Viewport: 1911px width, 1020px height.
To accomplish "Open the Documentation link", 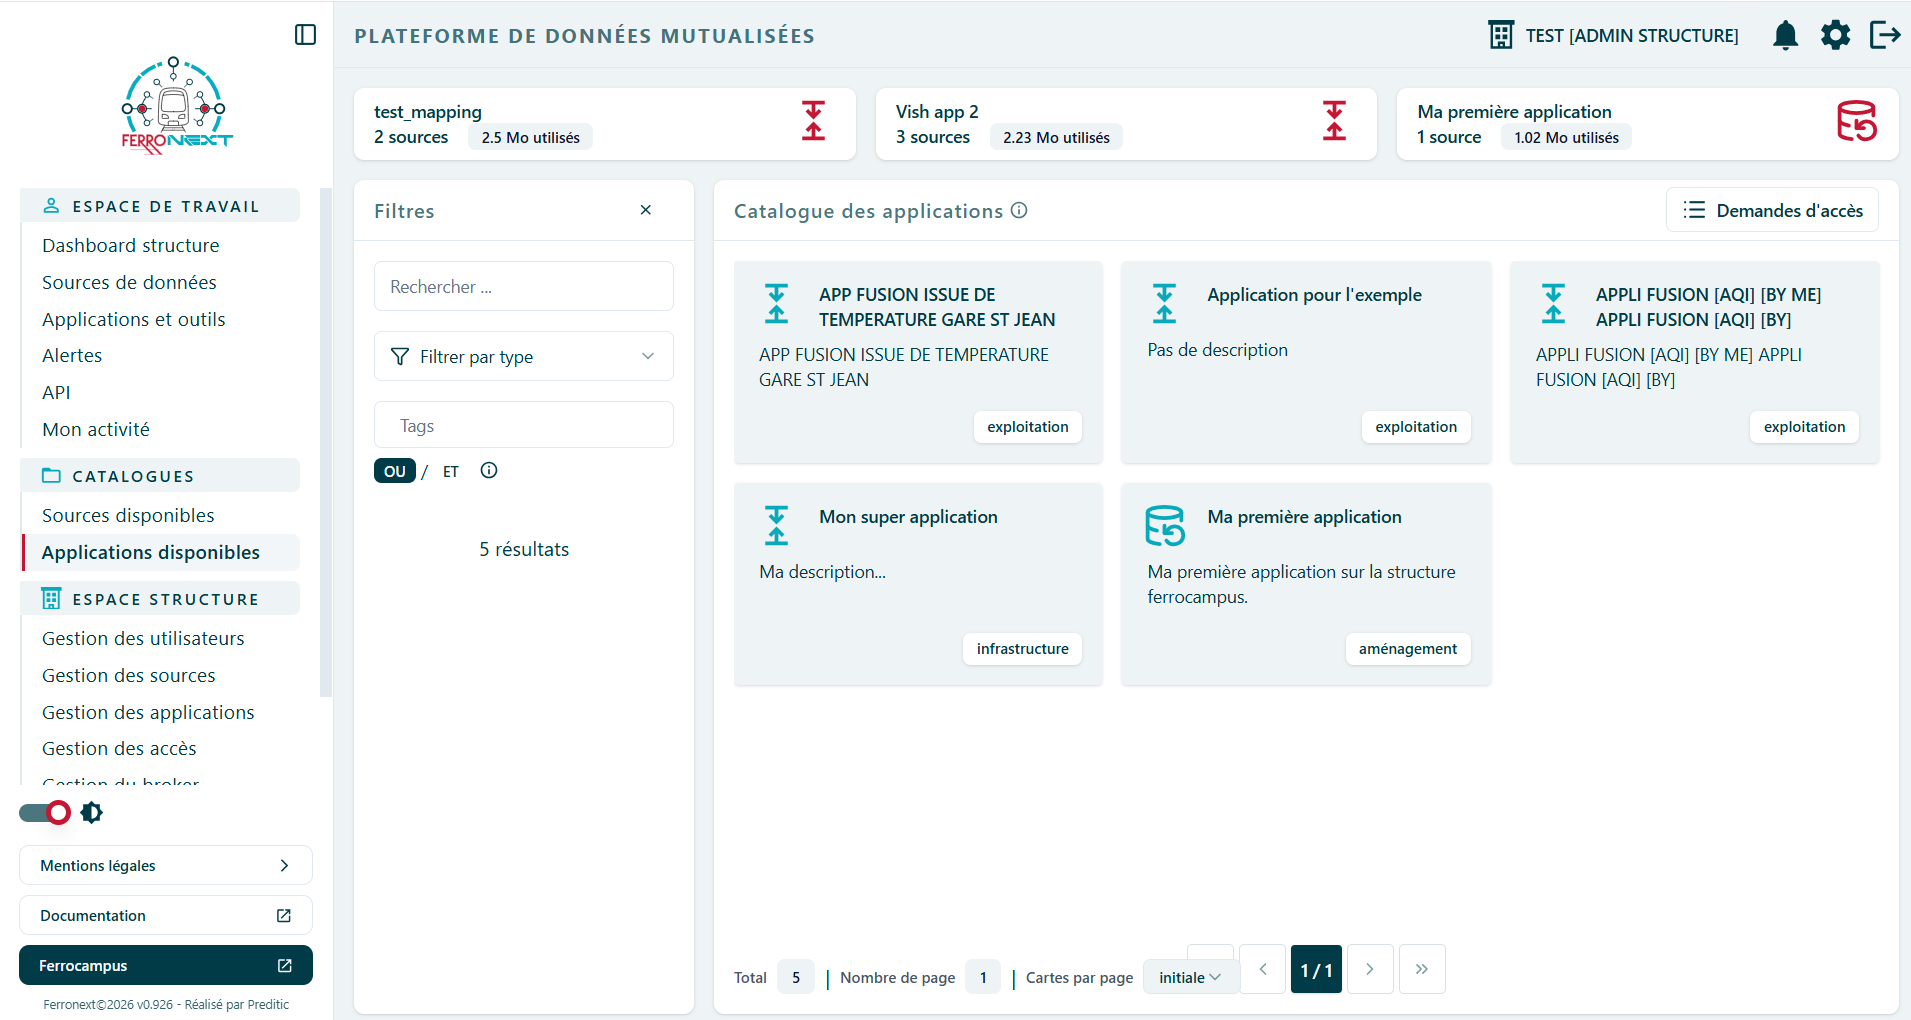I will pos(166,915).
